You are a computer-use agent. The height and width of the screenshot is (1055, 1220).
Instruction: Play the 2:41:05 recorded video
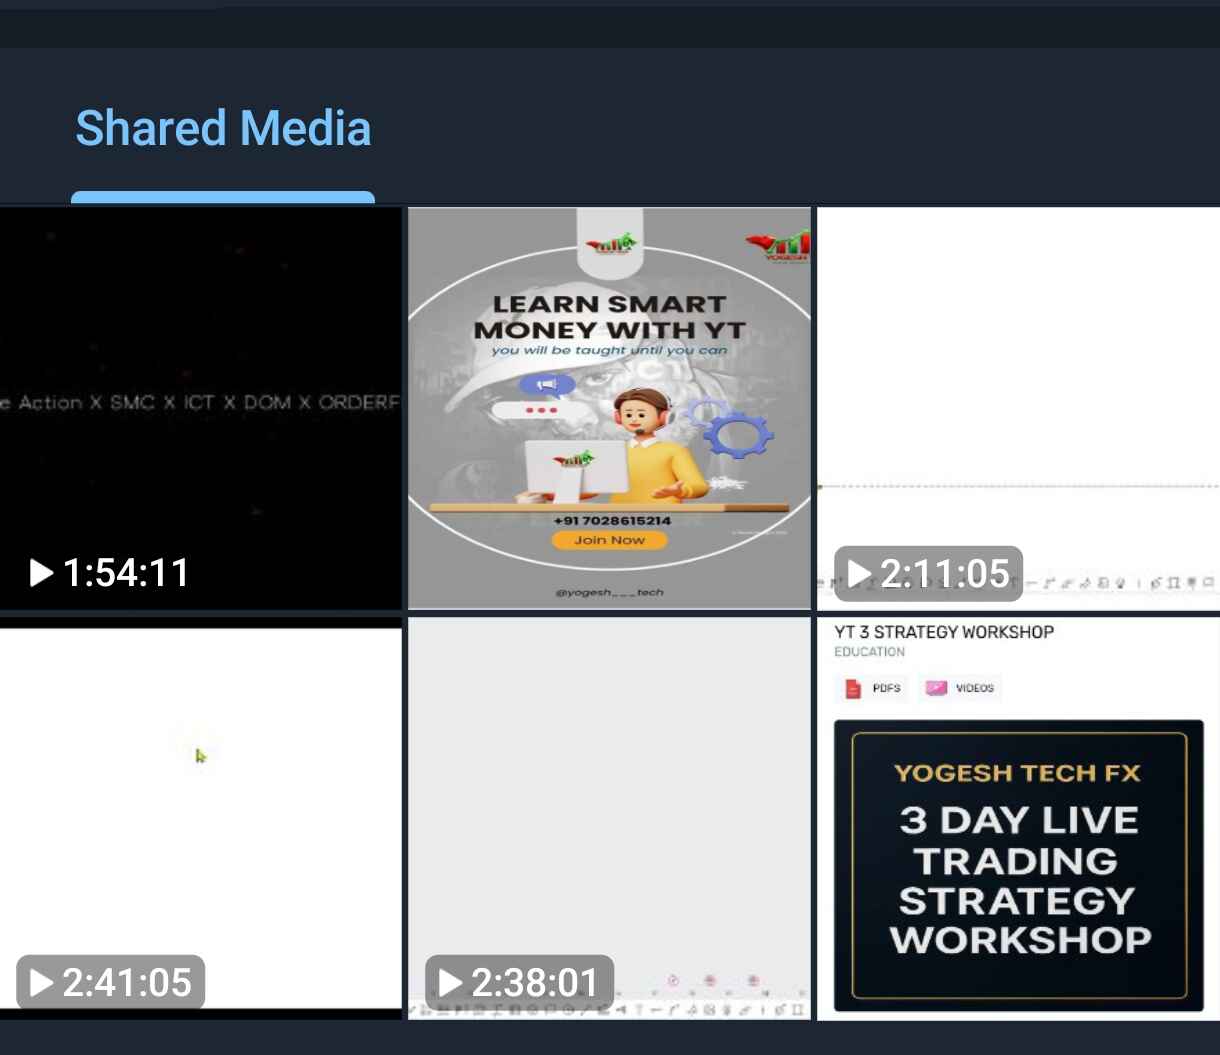point(41,982)
